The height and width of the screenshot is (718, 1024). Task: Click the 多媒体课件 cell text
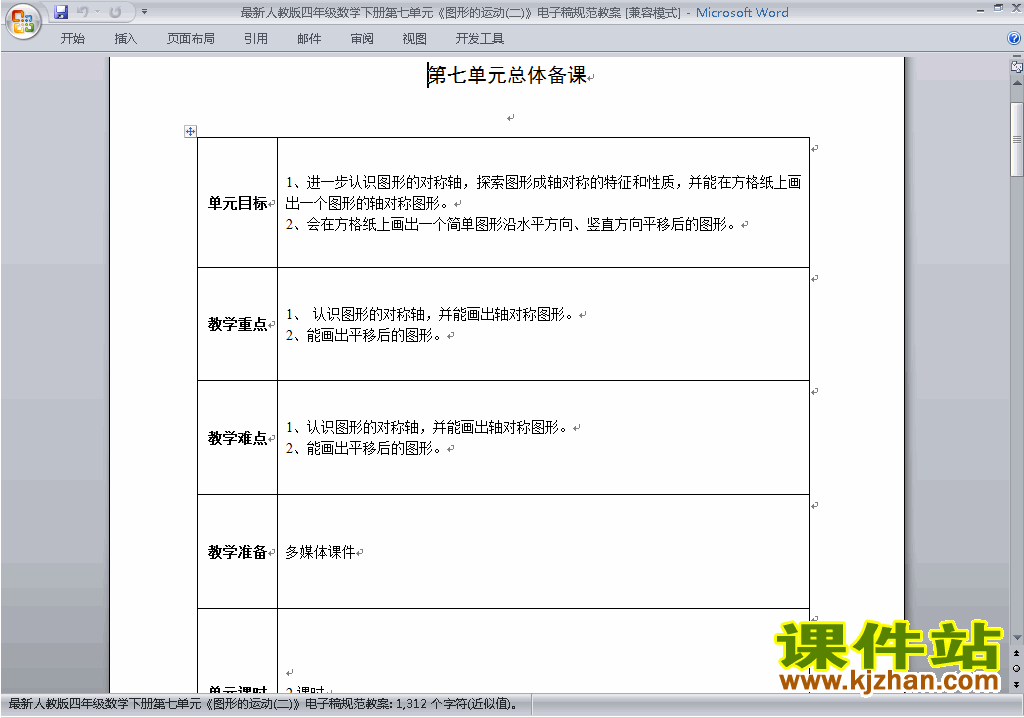tap(321, 552)
